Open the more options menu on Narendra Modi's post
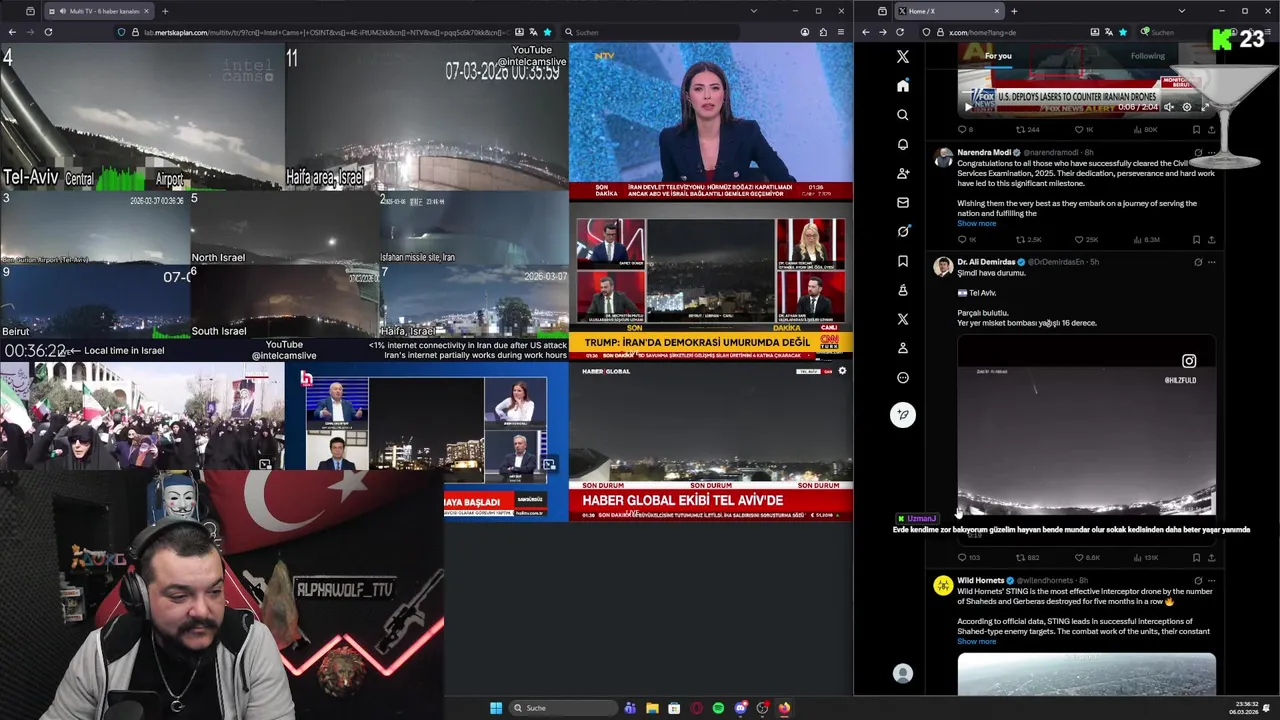This screenshot has height=720, width=1280. (x=1212, y=153)
